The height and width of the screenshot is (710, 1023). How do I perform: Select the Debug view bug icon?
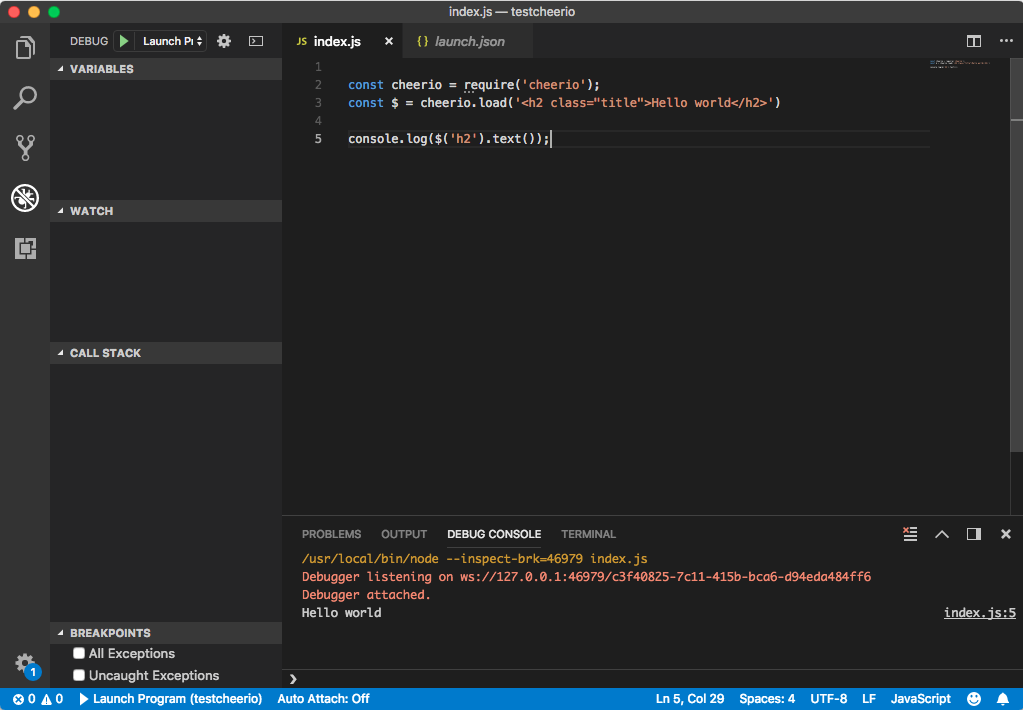click(x=25, y=198)
